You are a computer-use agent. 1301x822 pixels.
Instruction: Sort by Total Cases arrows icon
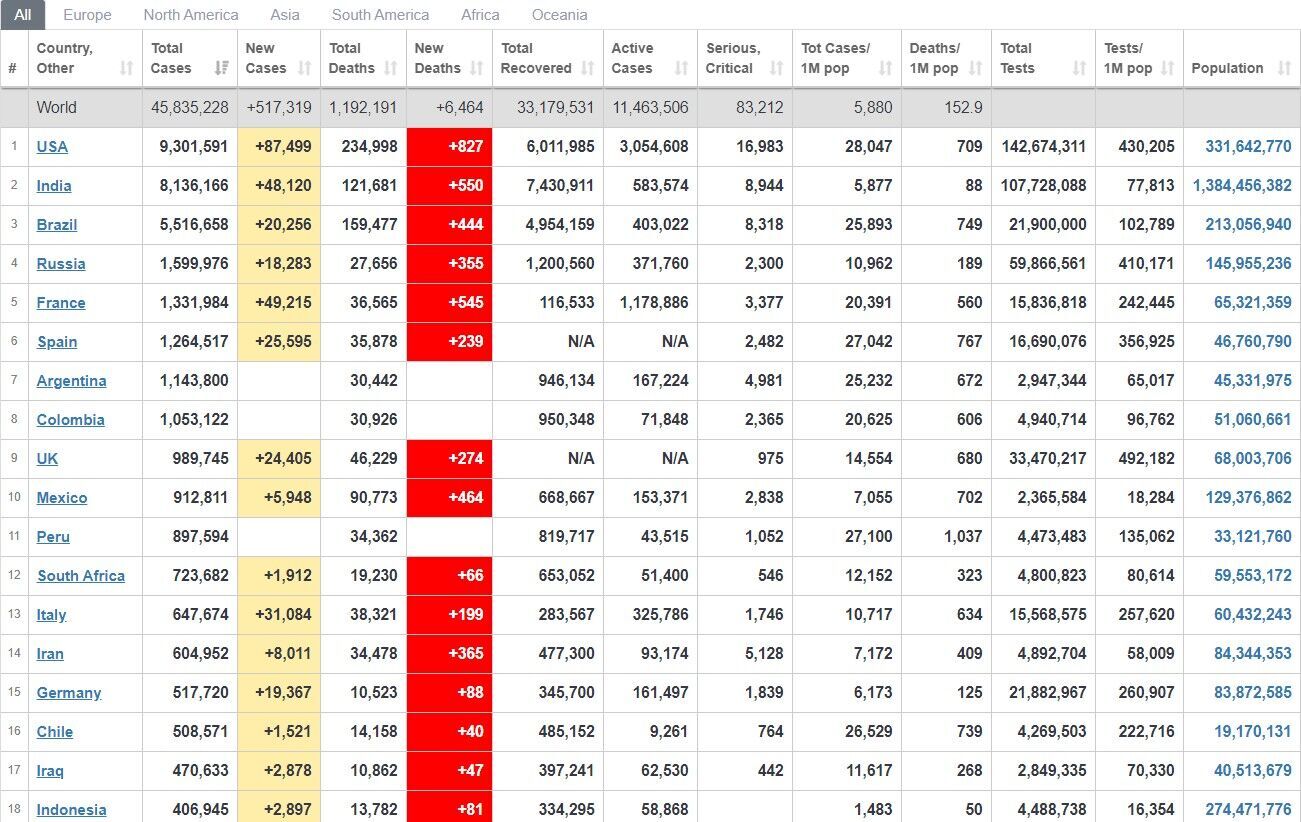221,68
